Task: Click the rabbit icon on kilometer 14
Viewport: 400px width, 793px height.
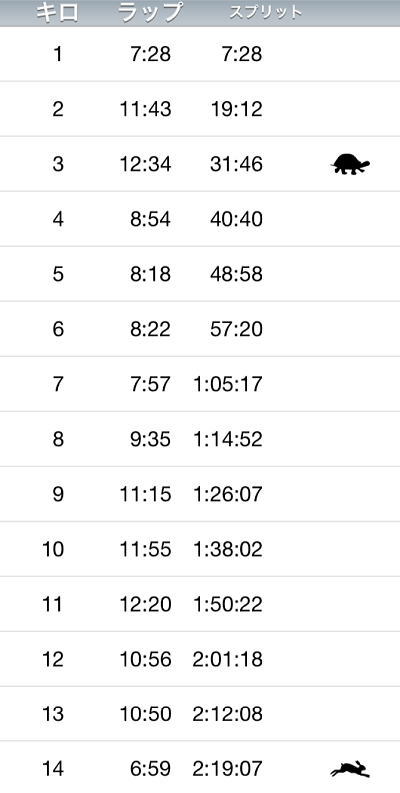Action: coord(350,770)
